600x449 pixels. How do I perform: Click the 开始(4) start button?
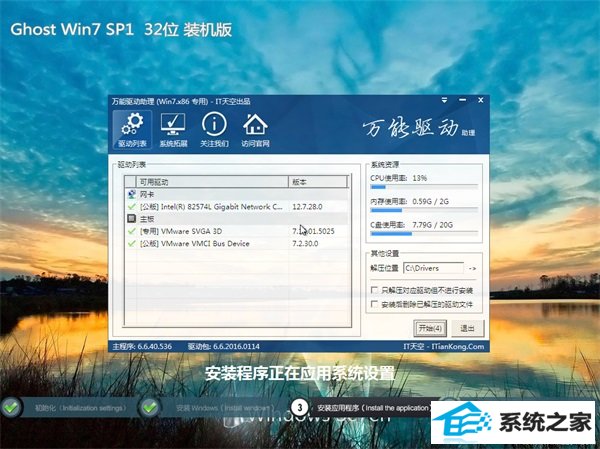click(x=430, y=328)
